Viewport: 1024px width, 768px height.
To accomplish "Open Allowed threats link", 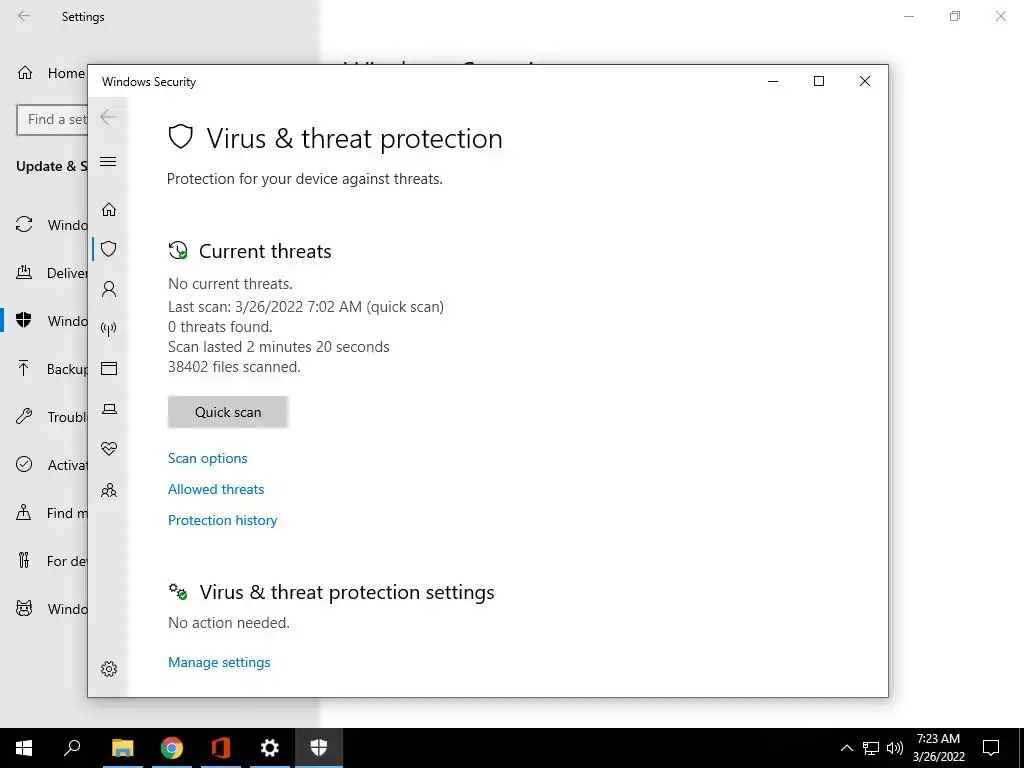I will coord(216,489).
